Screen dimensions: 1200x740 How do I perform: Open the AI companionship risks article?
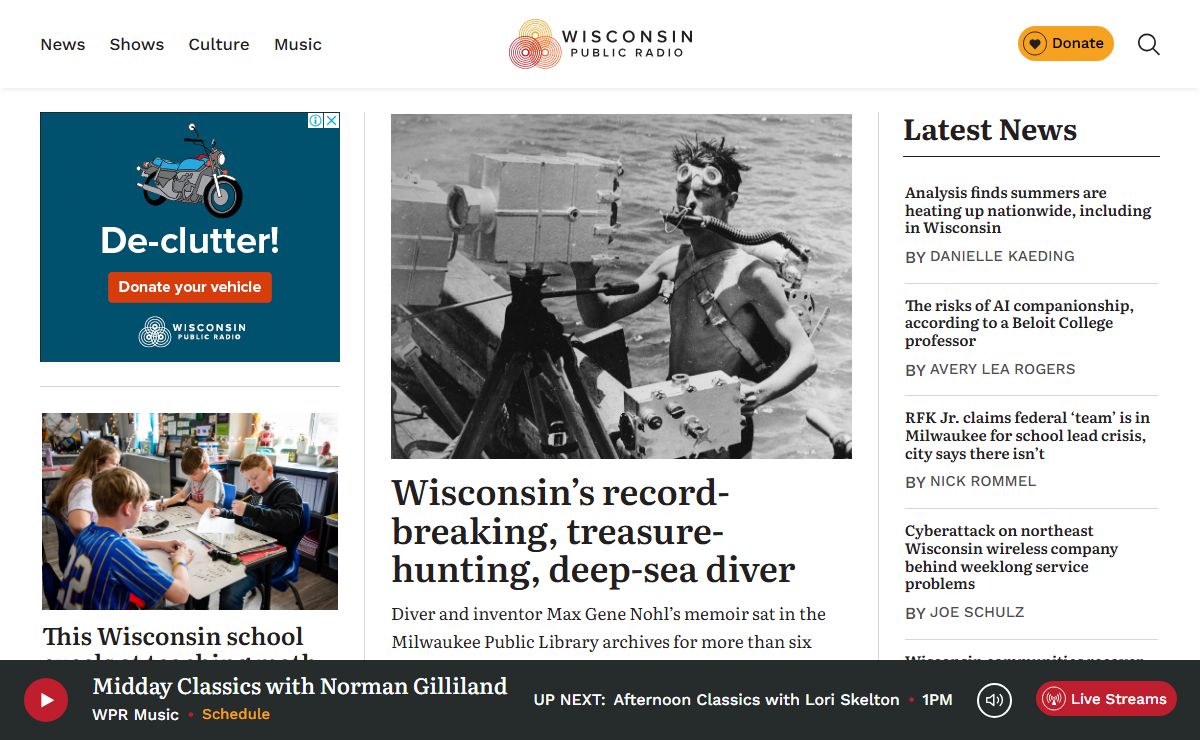click(x=1019, y=323)
